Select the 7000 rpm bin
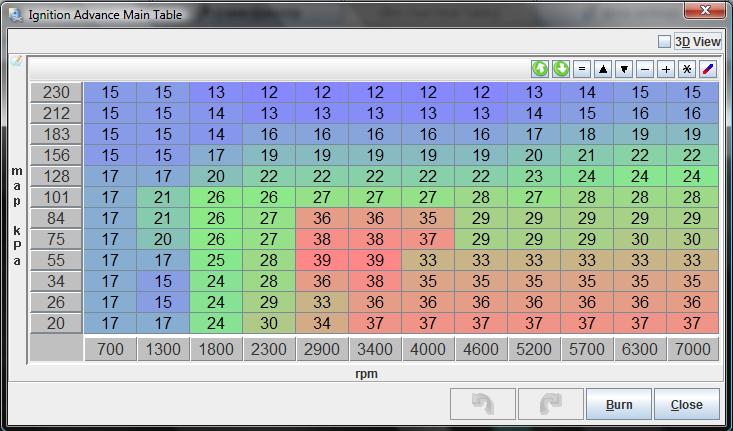The image size is (733, 431). tap(692, 349)
